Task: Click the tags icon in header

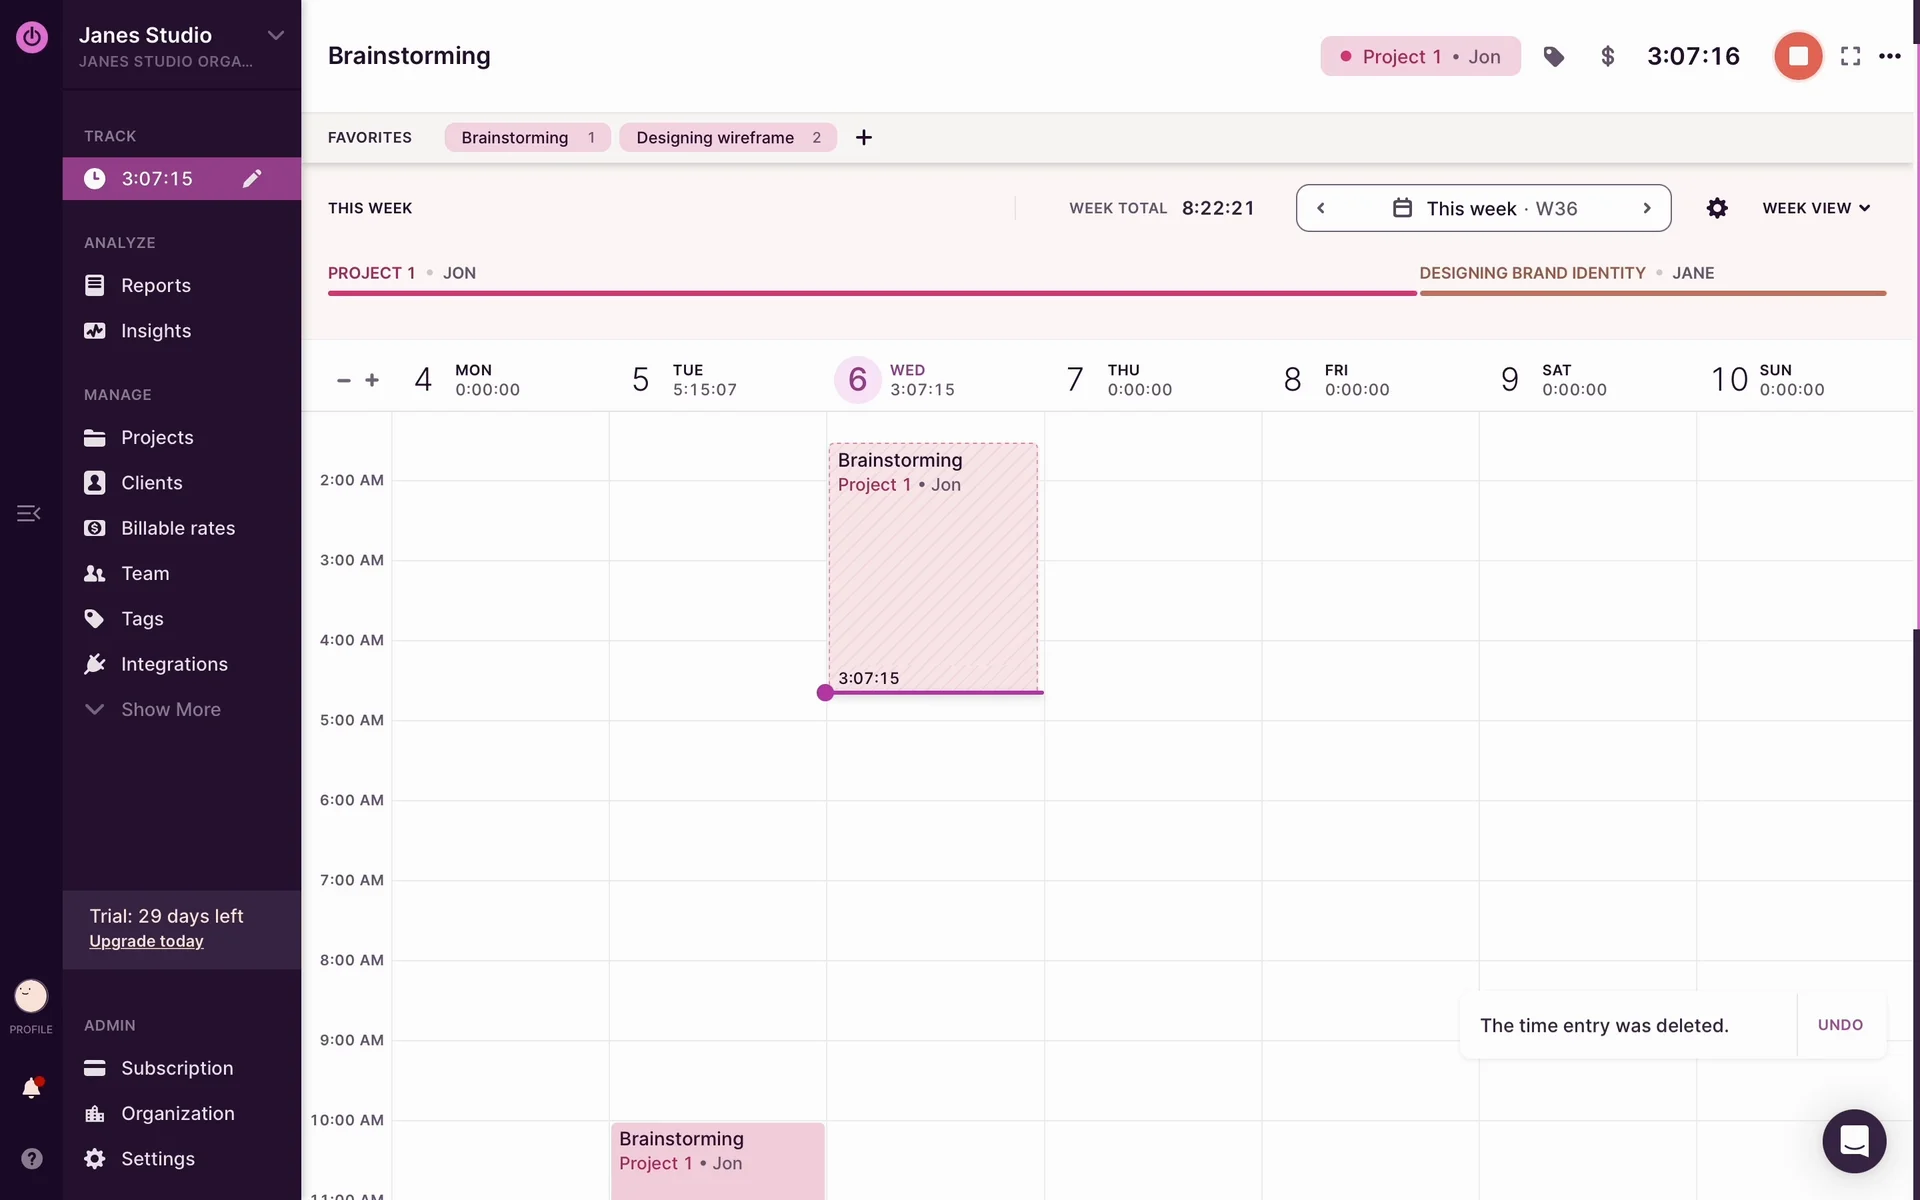Action: (x=1553, y=57)
